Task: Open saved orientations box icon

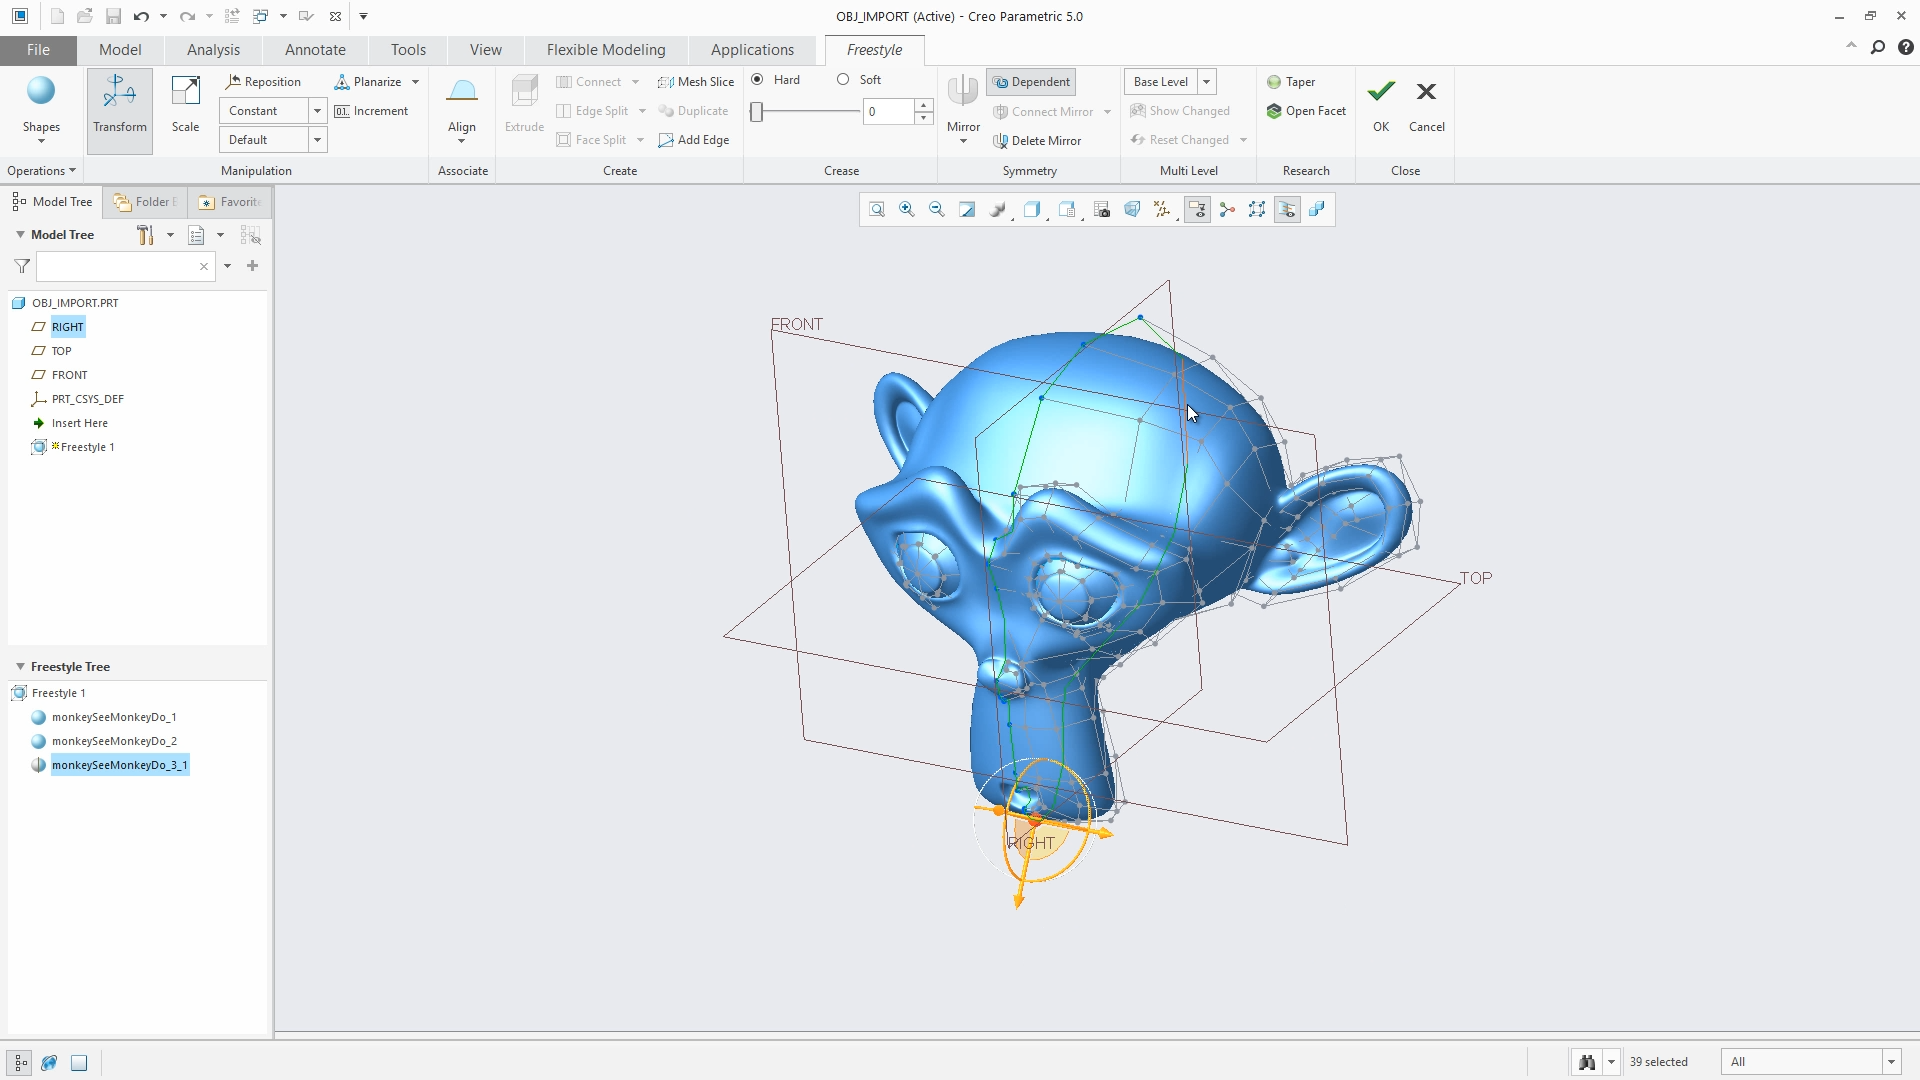Action: [x=1067, y=209]
